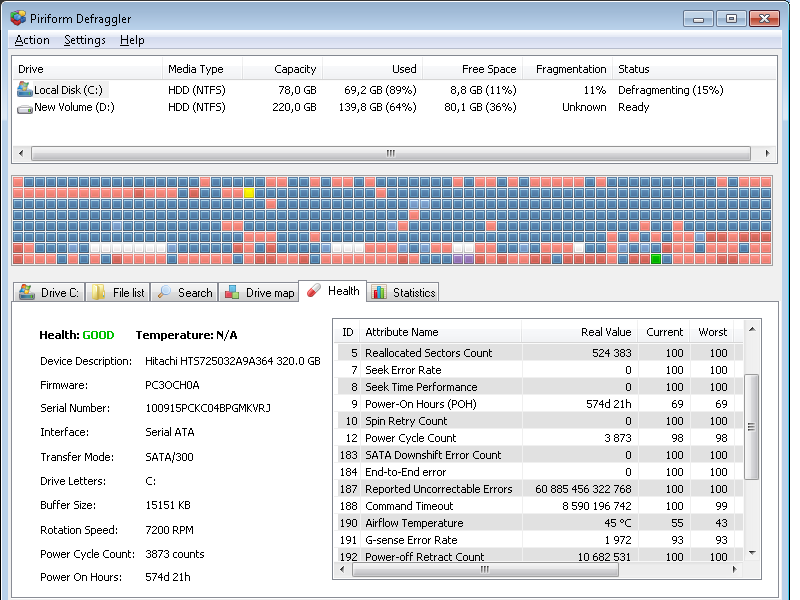Click the Attribute Name column header
This screenshot has width=800, height=600.
point(440,332)
